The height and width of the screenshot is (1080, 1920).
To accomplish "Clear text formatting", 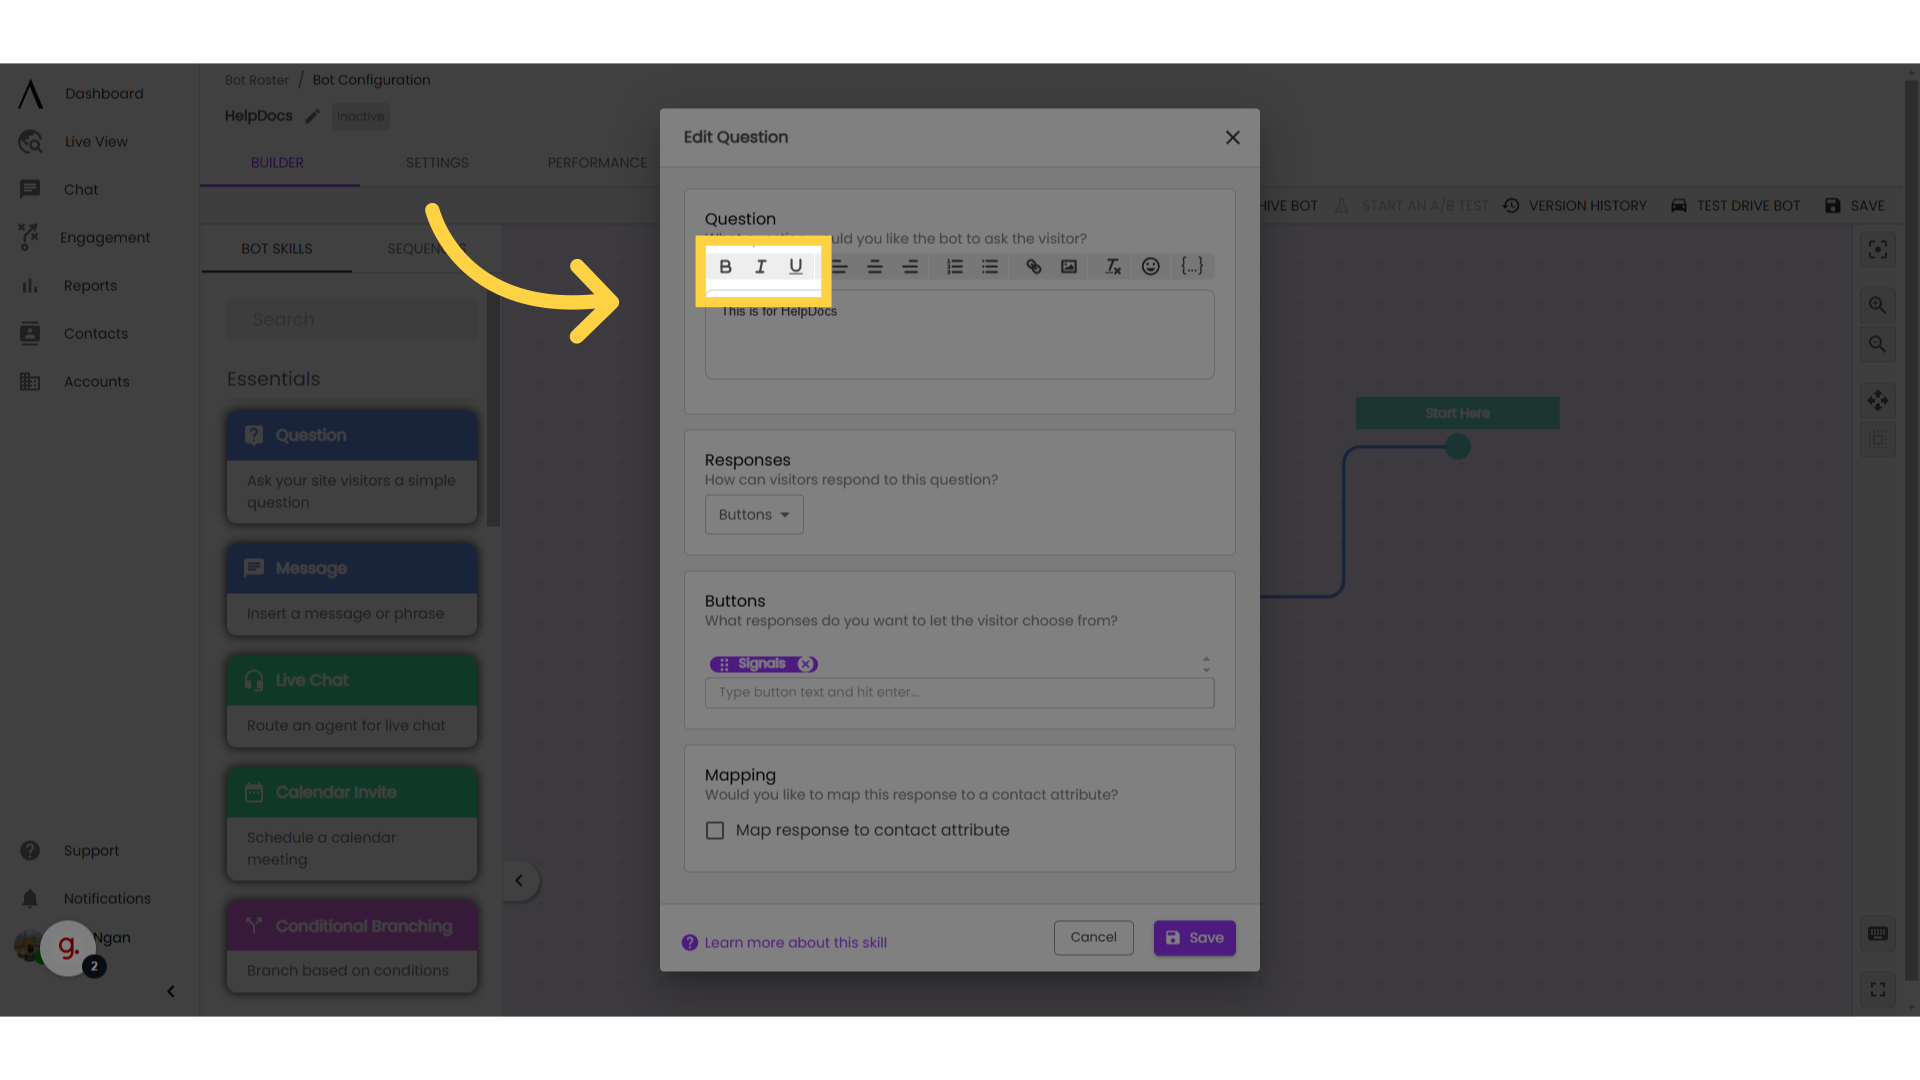I will click(x=1113, y=267).
